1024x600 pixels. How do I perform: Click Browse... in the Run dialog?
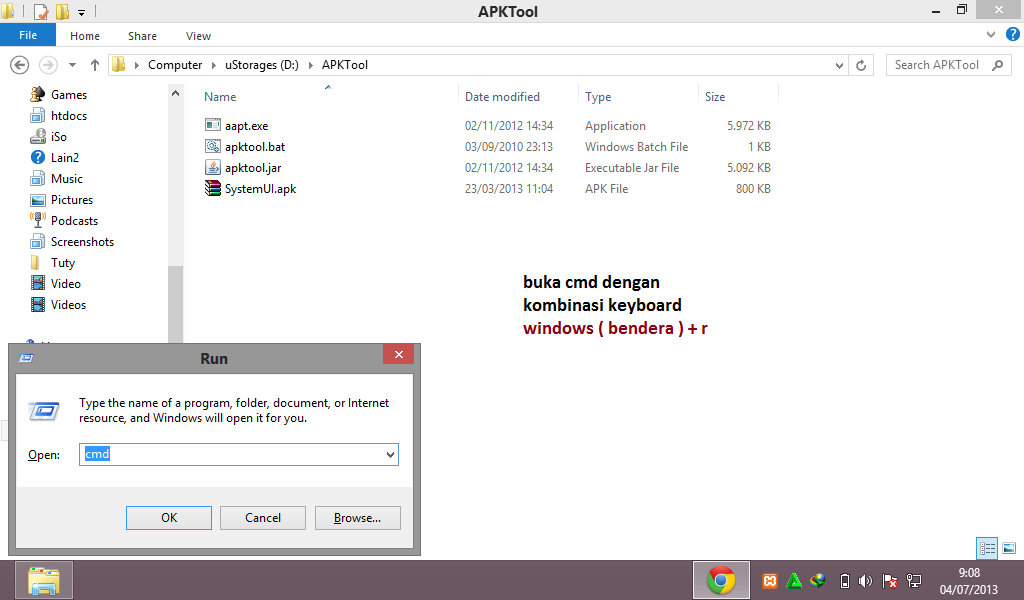click(x=357, y=518)
